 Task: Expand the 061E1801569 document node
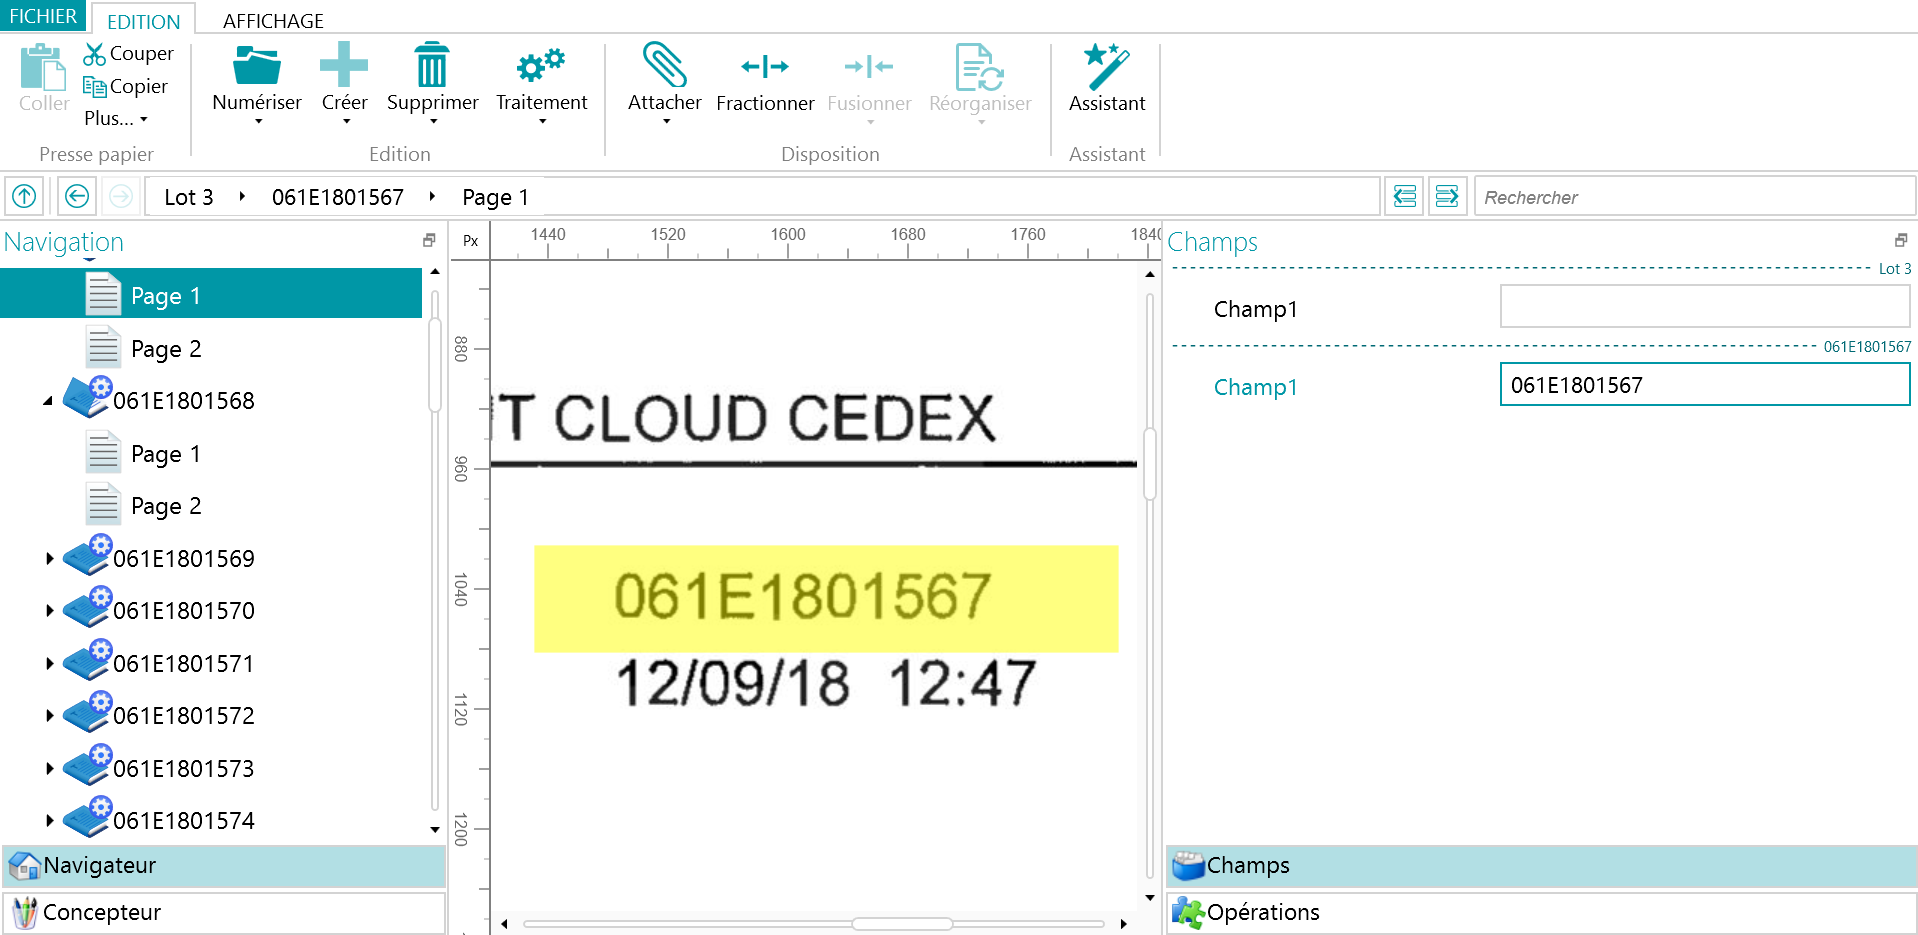tap(49, 559)
